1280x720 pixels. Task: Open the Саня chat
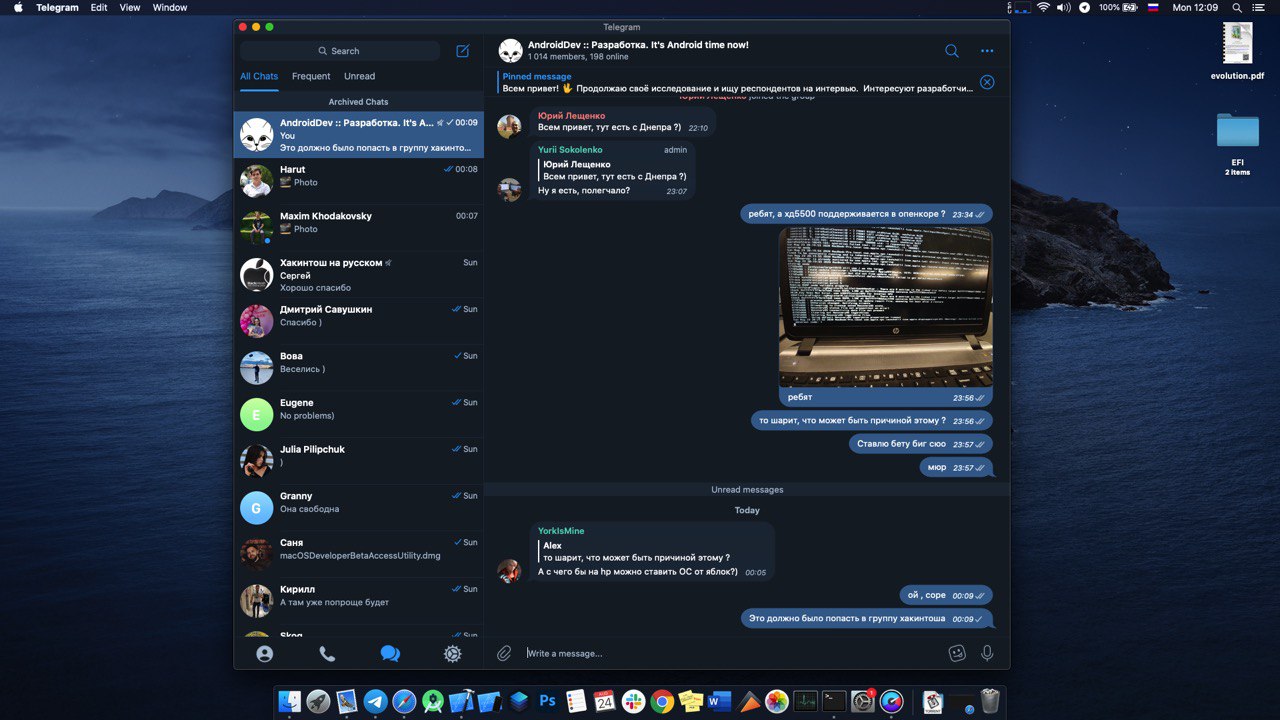click(358, 554)
